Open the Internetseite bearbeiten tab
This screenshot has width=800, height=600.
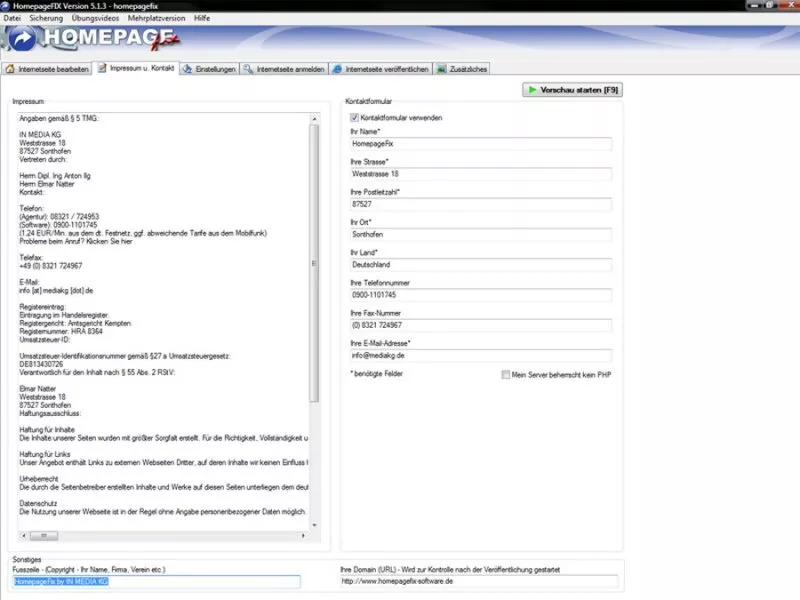(x=49, y=69)
